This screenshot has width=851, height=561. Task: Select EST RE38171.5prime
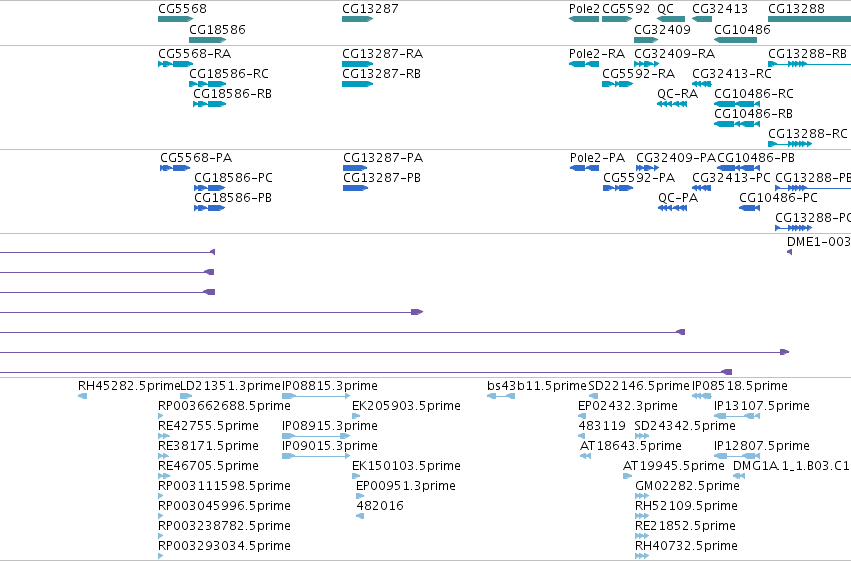(208, 447)
